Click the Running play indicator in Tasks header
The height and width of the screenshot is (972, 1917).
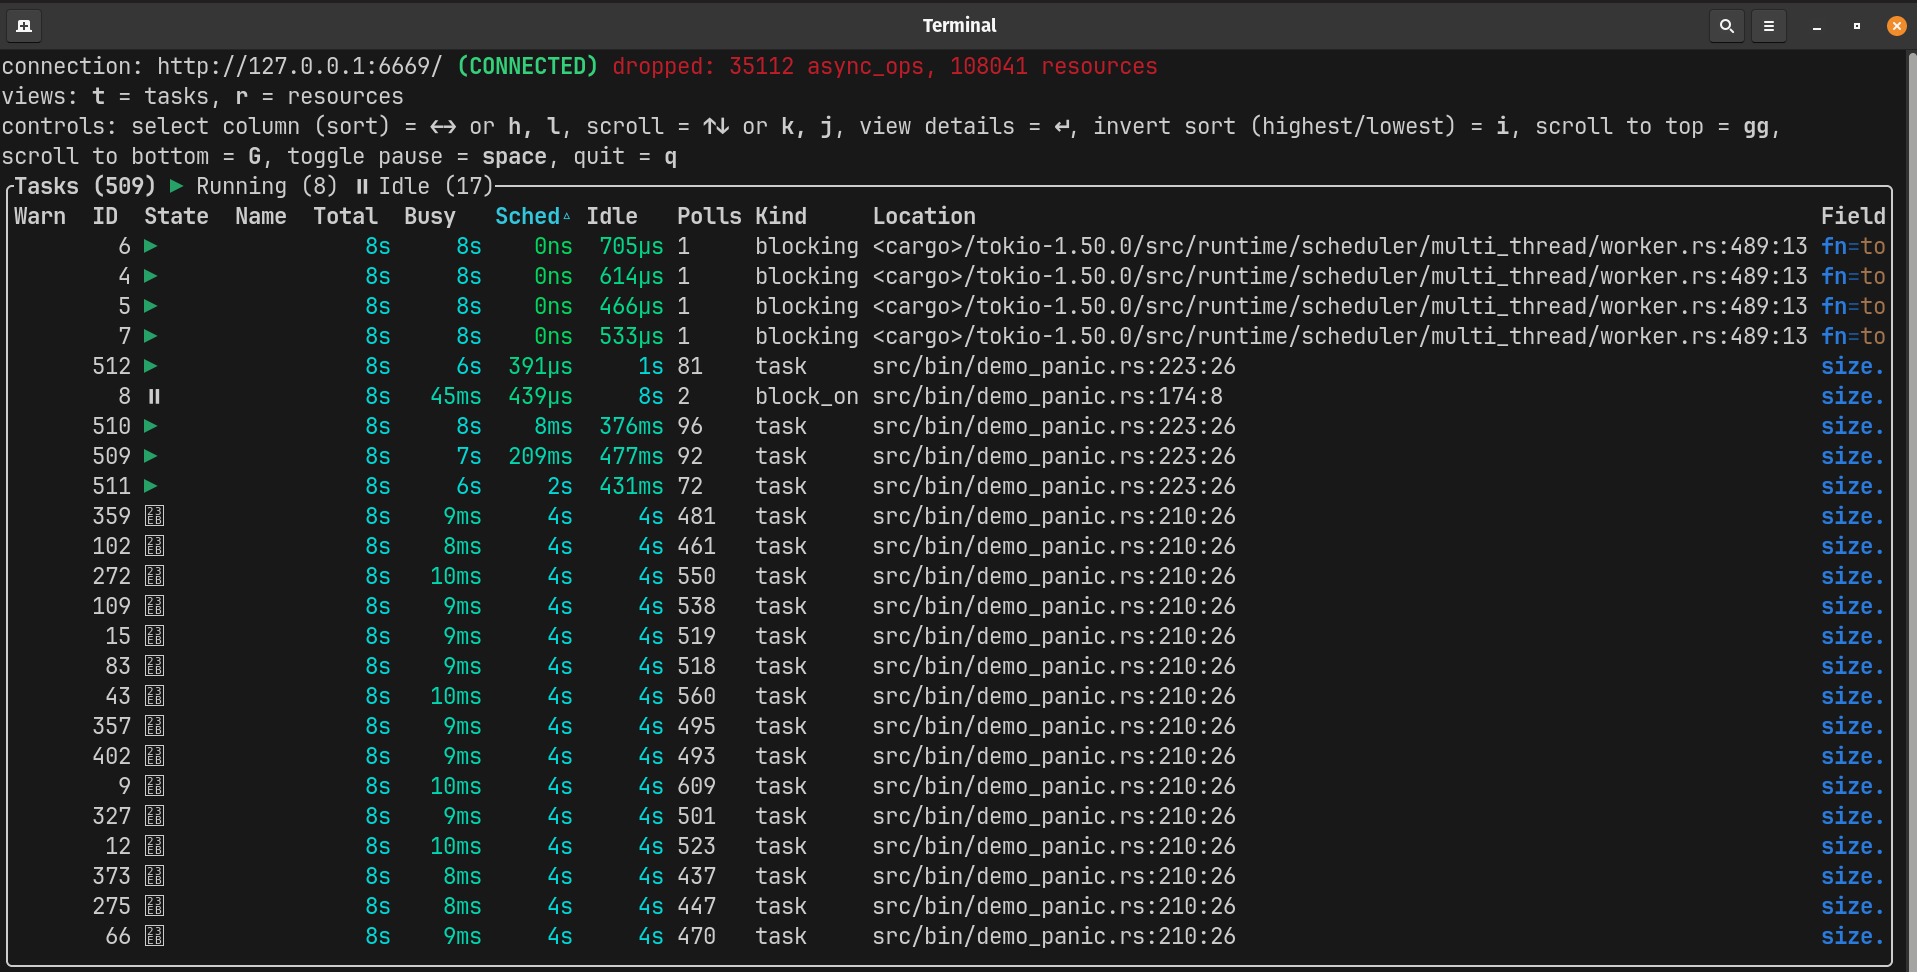177,186
